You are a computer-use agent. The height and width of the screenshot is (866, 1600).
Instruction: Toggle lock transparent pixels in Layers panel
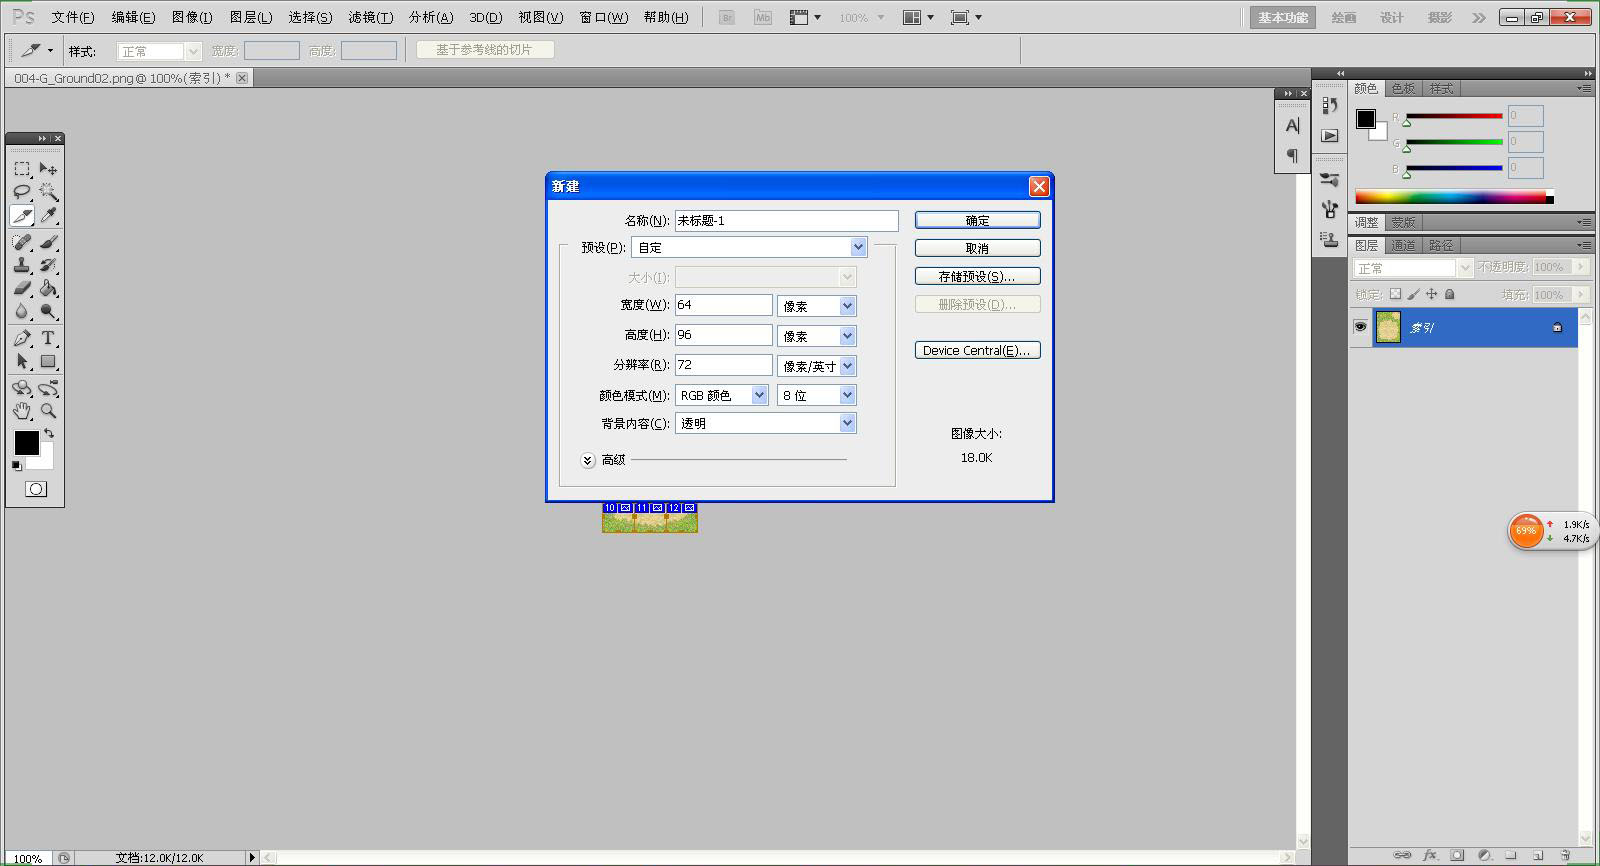point(1395,294)
